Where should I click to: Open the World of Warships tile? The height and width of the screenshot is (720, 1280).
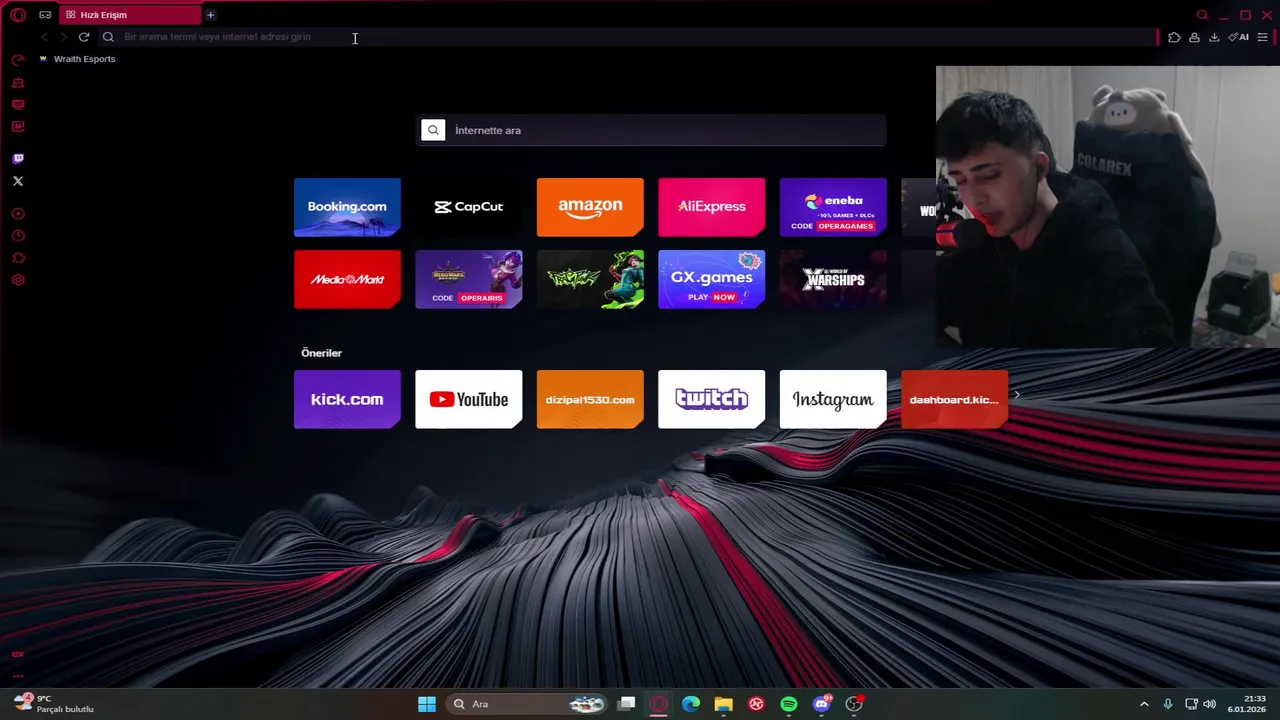[x=833, y=279]
